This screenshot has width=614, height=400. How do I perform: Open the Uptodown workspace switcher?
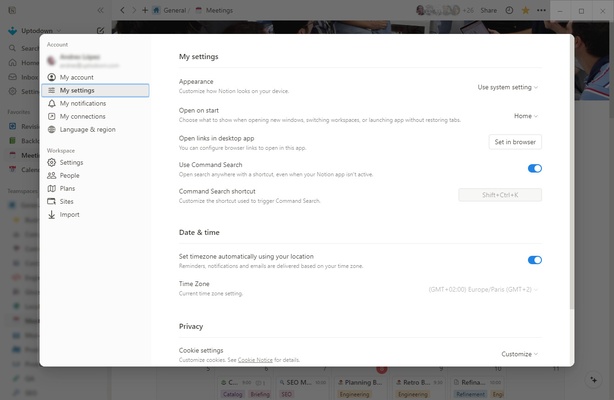[34, 31]
